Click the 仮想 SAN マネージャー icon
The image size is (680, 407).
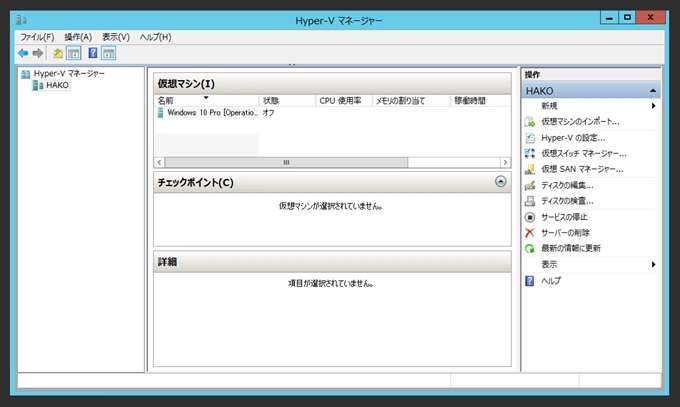coord(530,169)
